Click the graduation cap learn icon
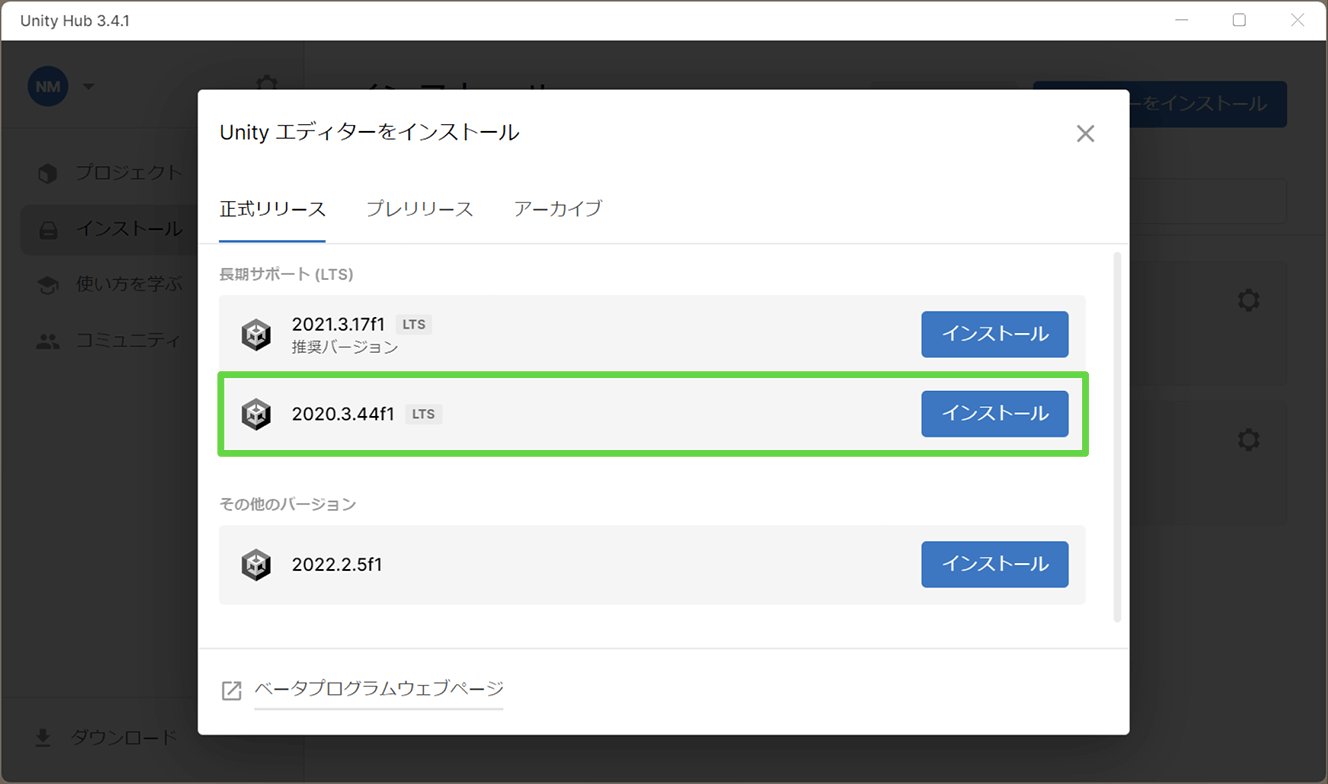This screenshot has height=784, width=1328. [x=48, y=285]
